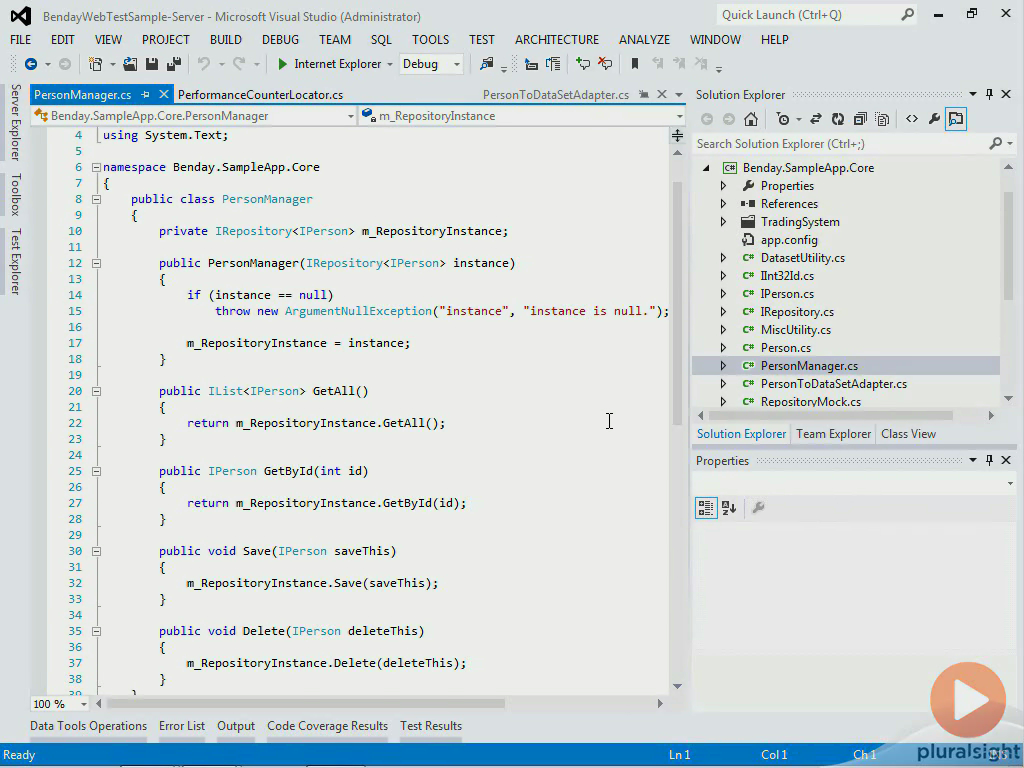Open the Debug configuration dropdown

pos(430,64)
